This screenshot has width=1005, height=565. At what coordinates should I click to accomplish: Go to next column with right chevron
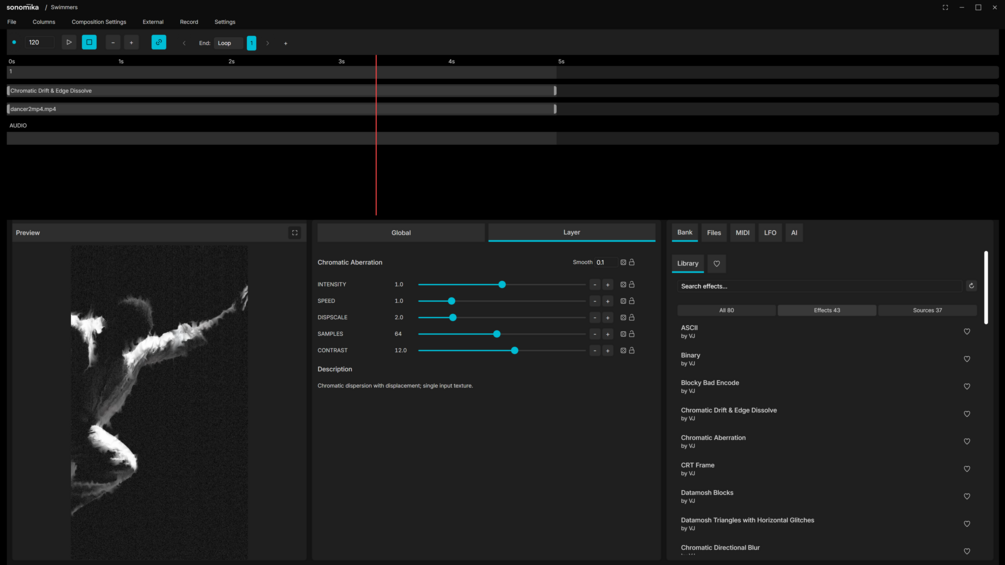[x=267, y=43]
